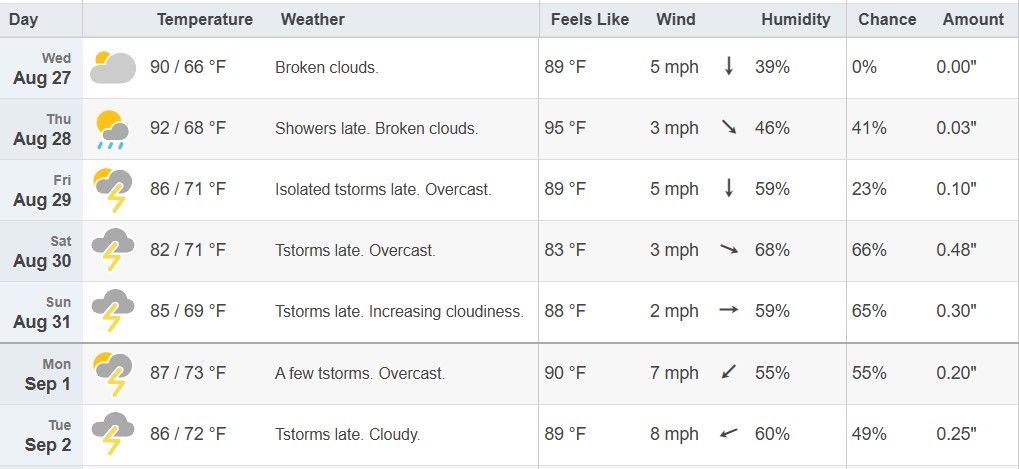Click the 0.48" precipitation amount

click(956, 250)
